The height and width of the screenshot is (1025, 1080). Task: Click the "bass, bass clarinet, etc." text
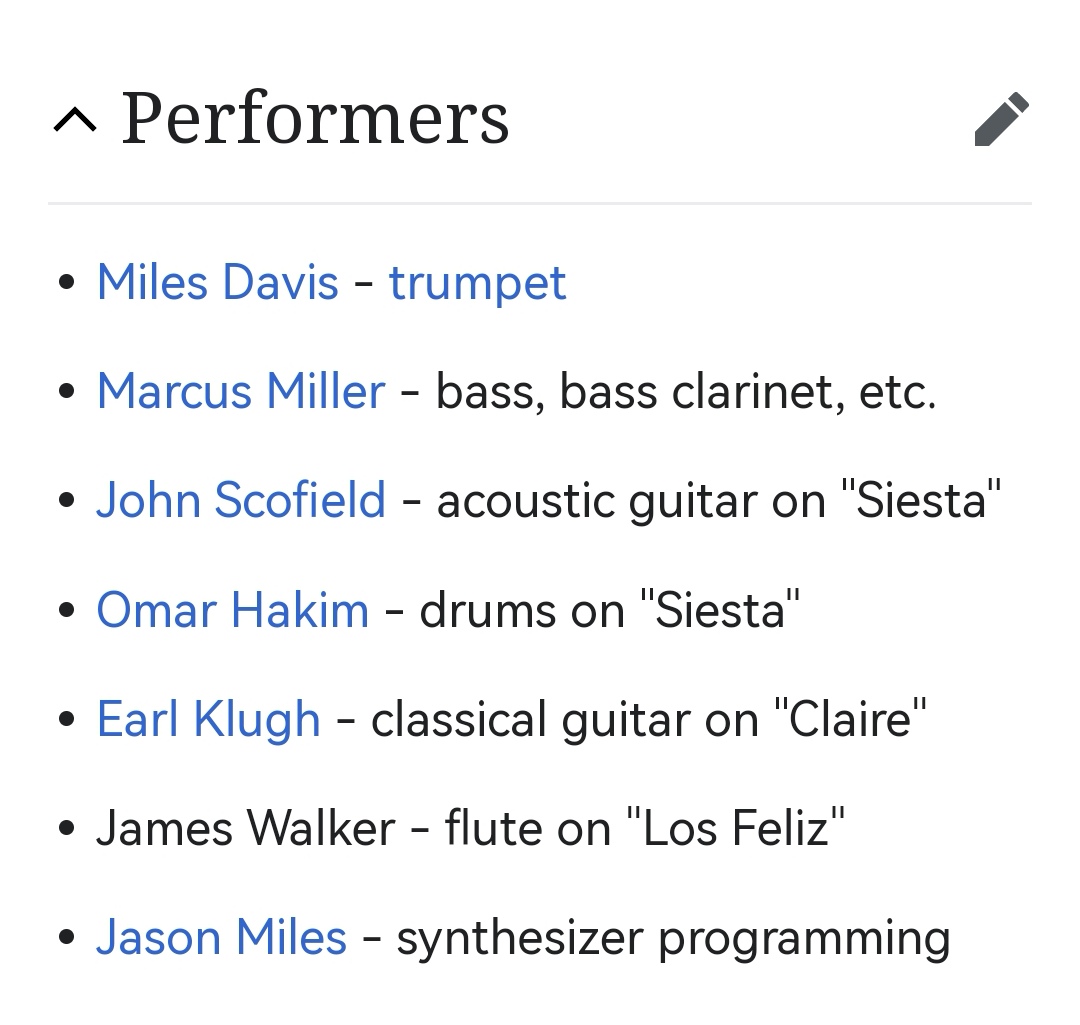(686, 391)
